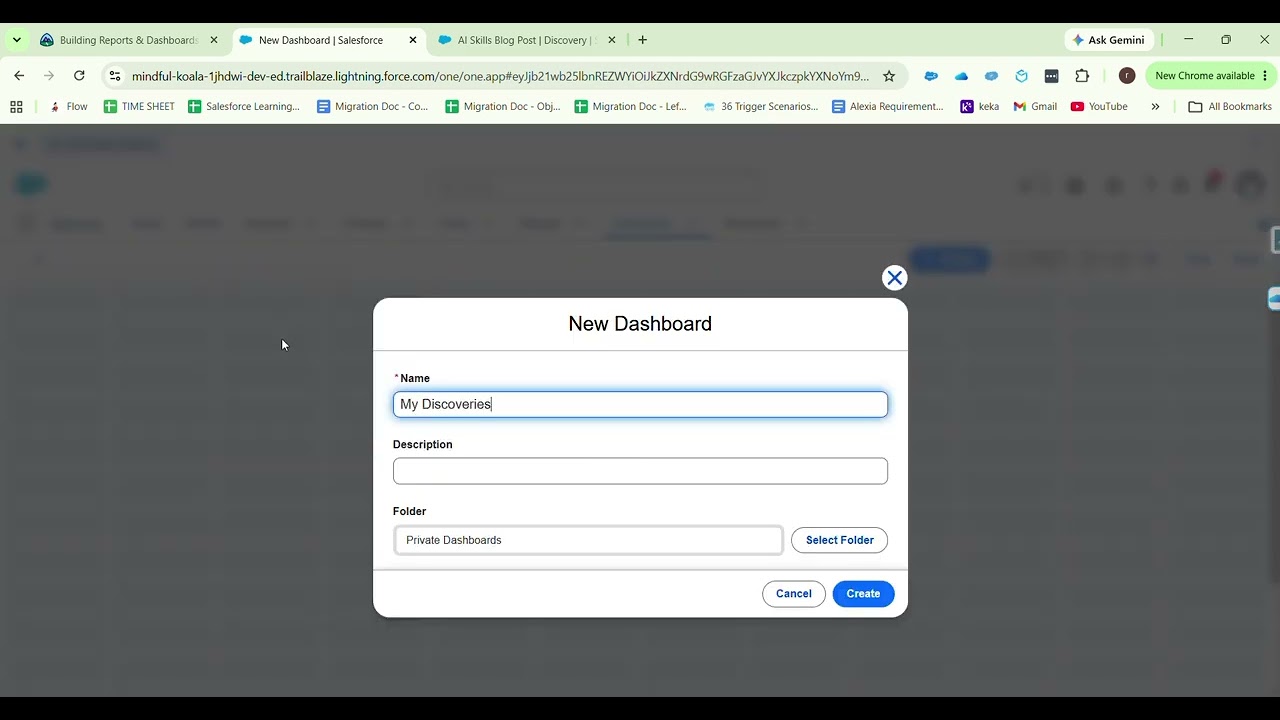Open the YouTube bookmark
The height and width of the screenshot is (720, 1280).
[1099, 106]
